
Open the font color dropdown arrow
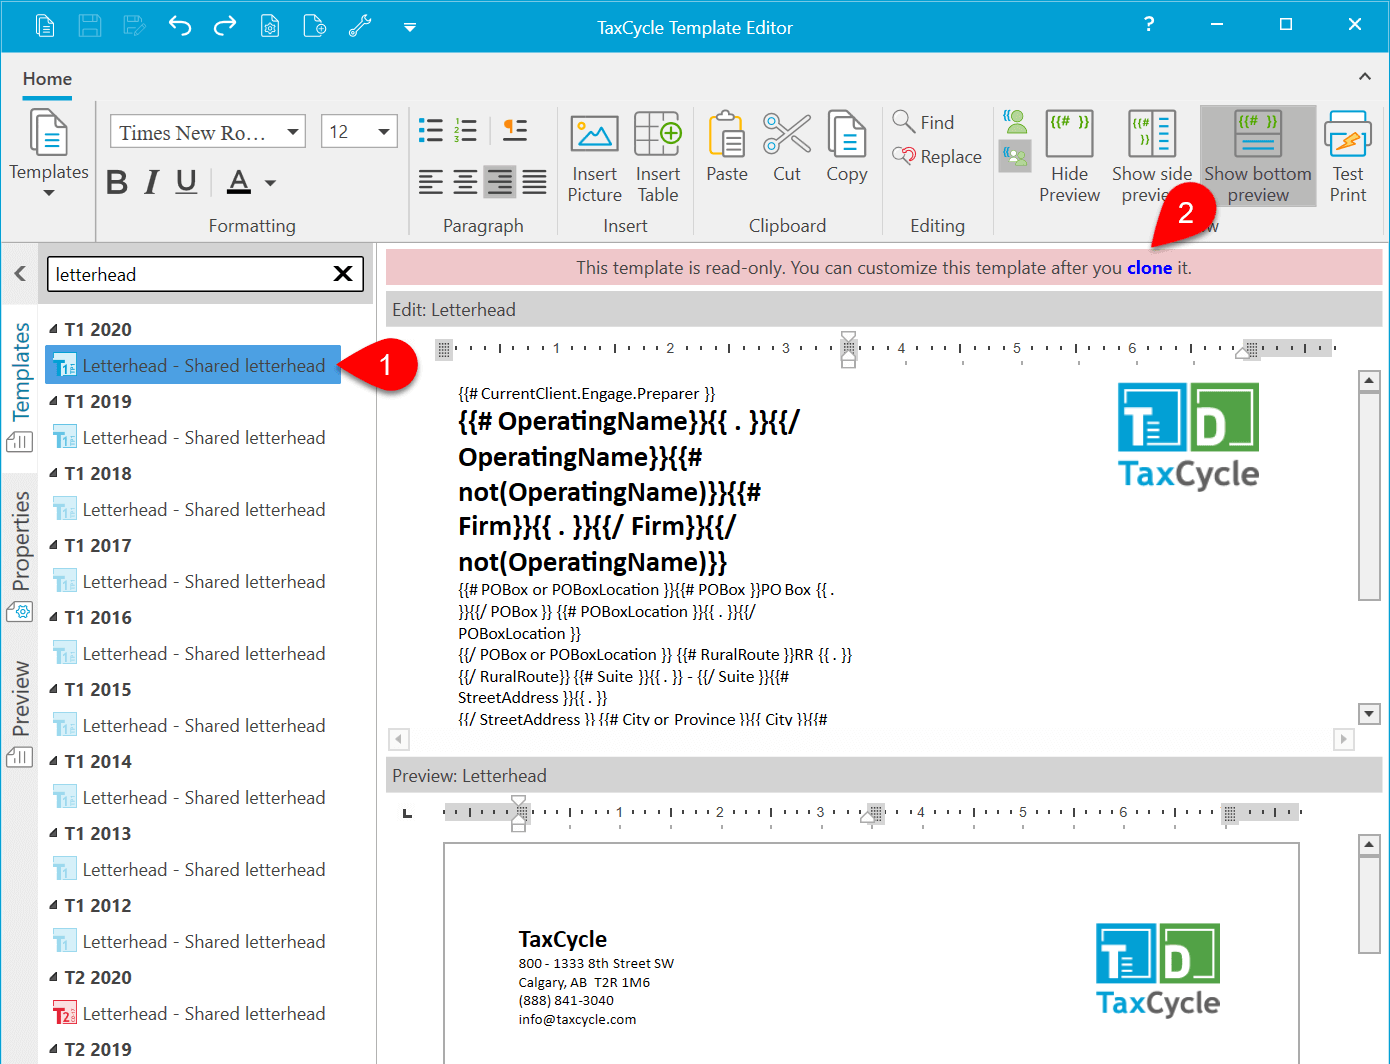click(270, 183)
